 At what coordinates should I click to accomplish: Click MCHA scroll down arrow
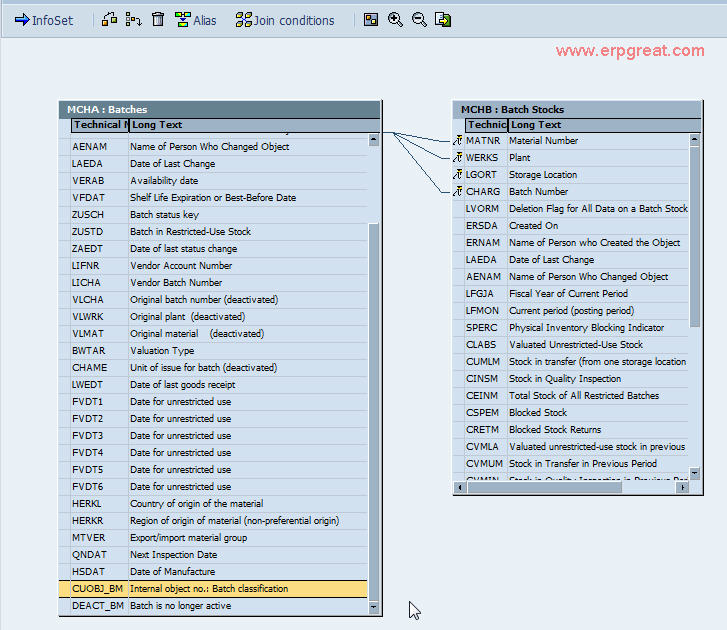coord(374,607)
